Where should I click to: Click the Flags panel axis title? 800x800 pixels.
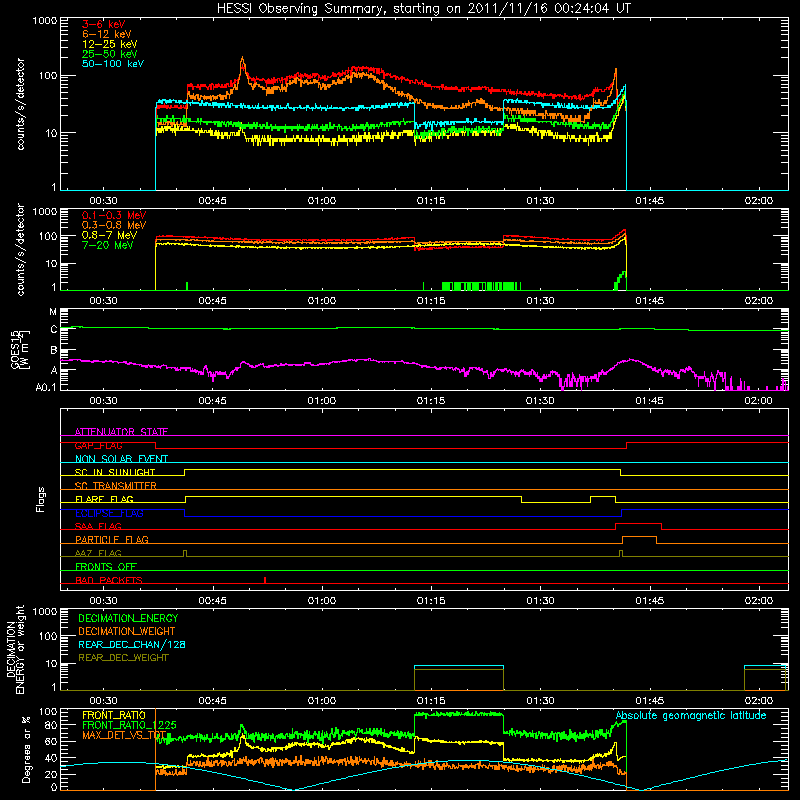[41, 499]
